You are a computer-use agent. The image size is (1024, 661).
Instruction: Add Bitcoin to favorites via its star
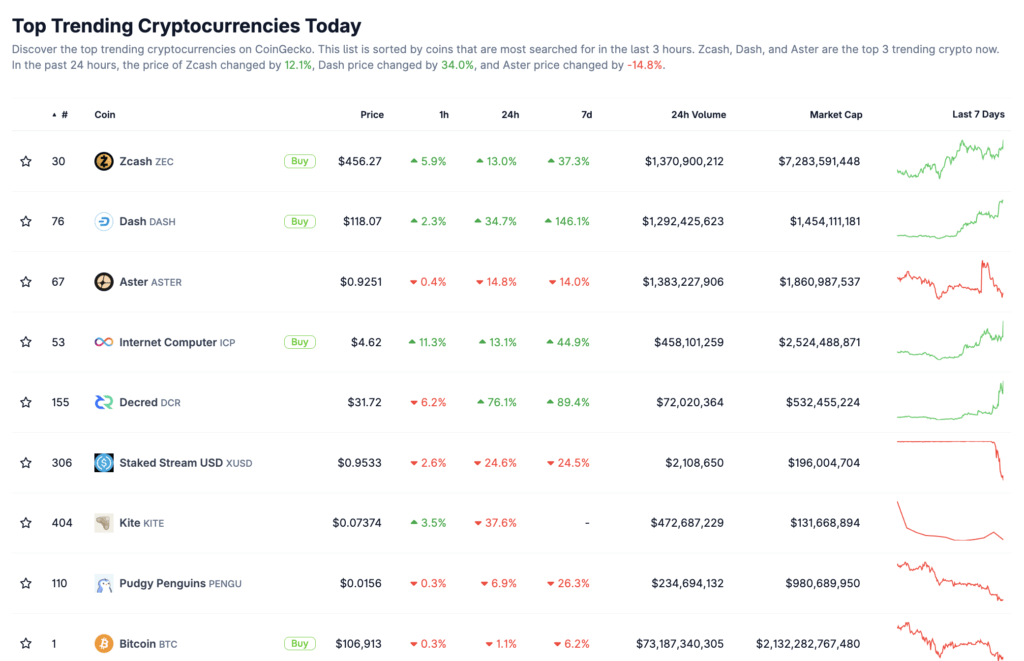click(x=26, y=643)
